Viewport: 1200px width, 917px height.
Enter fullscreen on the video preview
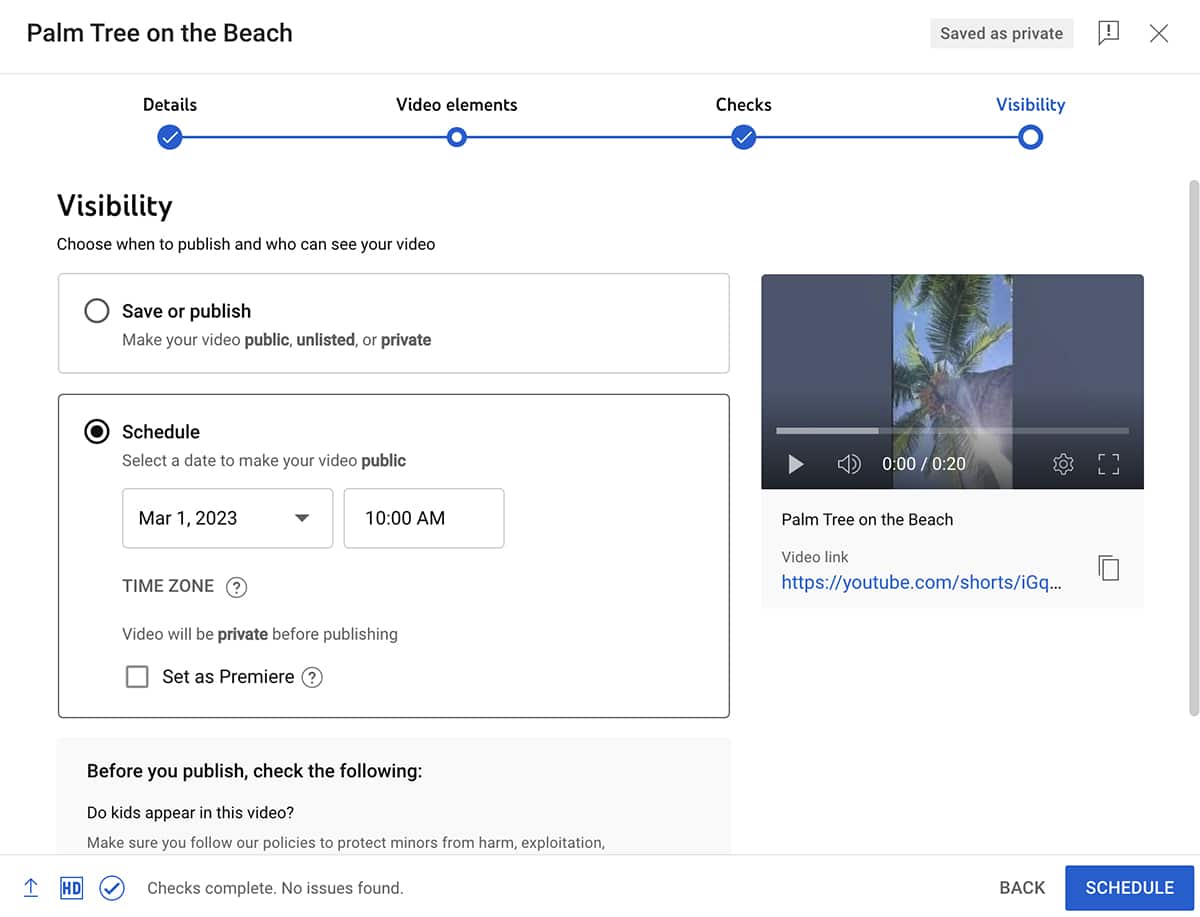pyautogui.click(x=1108, y=464)
